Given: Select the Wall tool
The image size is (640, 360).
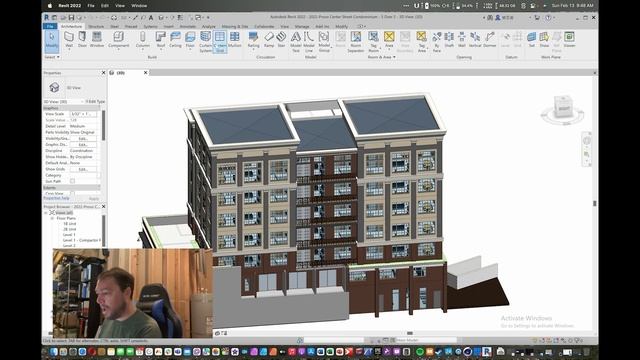Looking at the screenshot, I should point(69,40).
